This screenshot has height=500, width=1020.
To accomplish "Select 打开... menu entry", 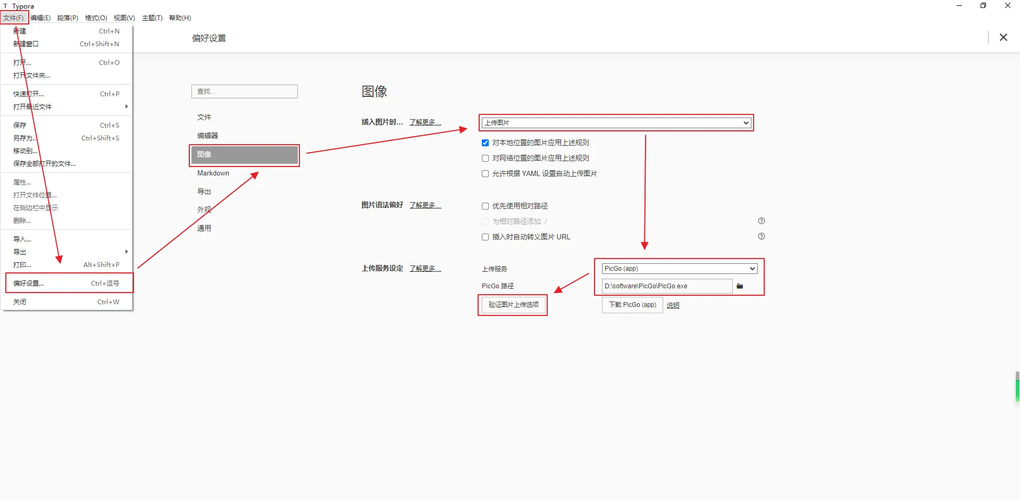I will (x=67, y=63).
